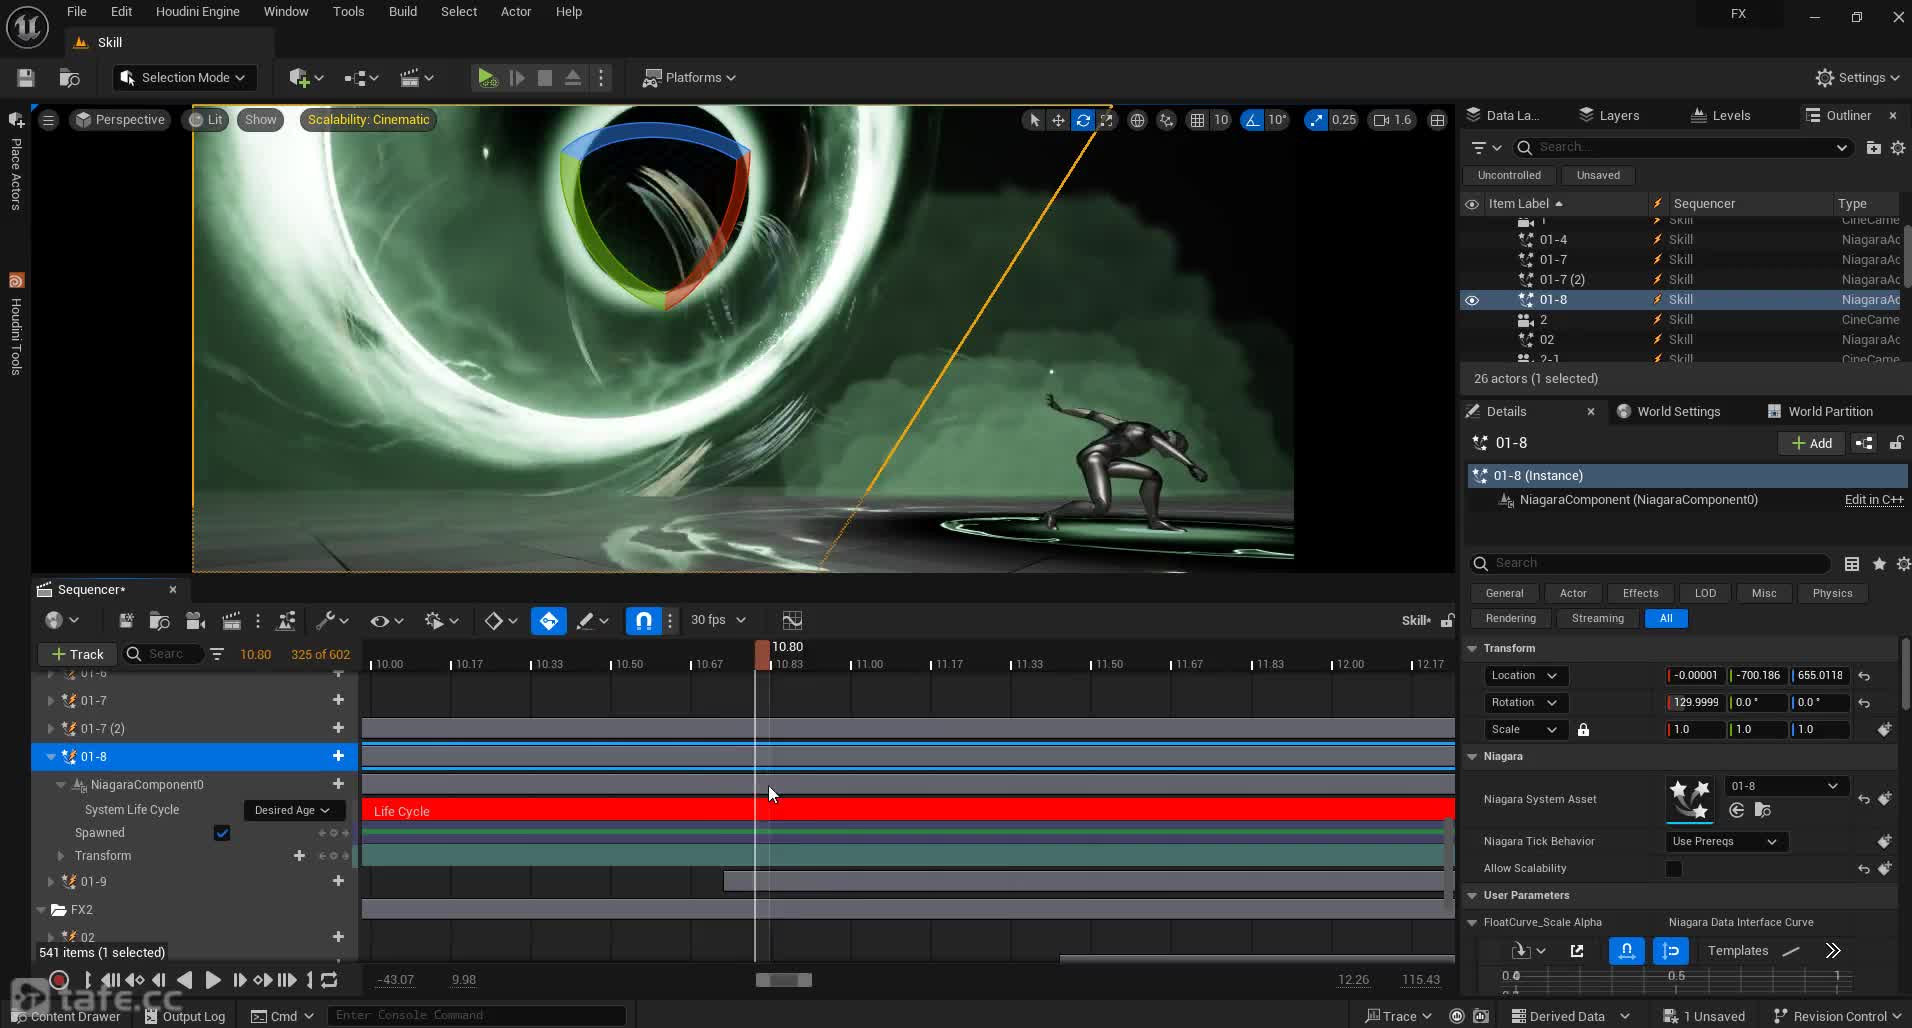Image resolution: width=1912 pixels, height=1028 pixels.
Task: Click the filter icon beside track search
Action: pos(217,654)
